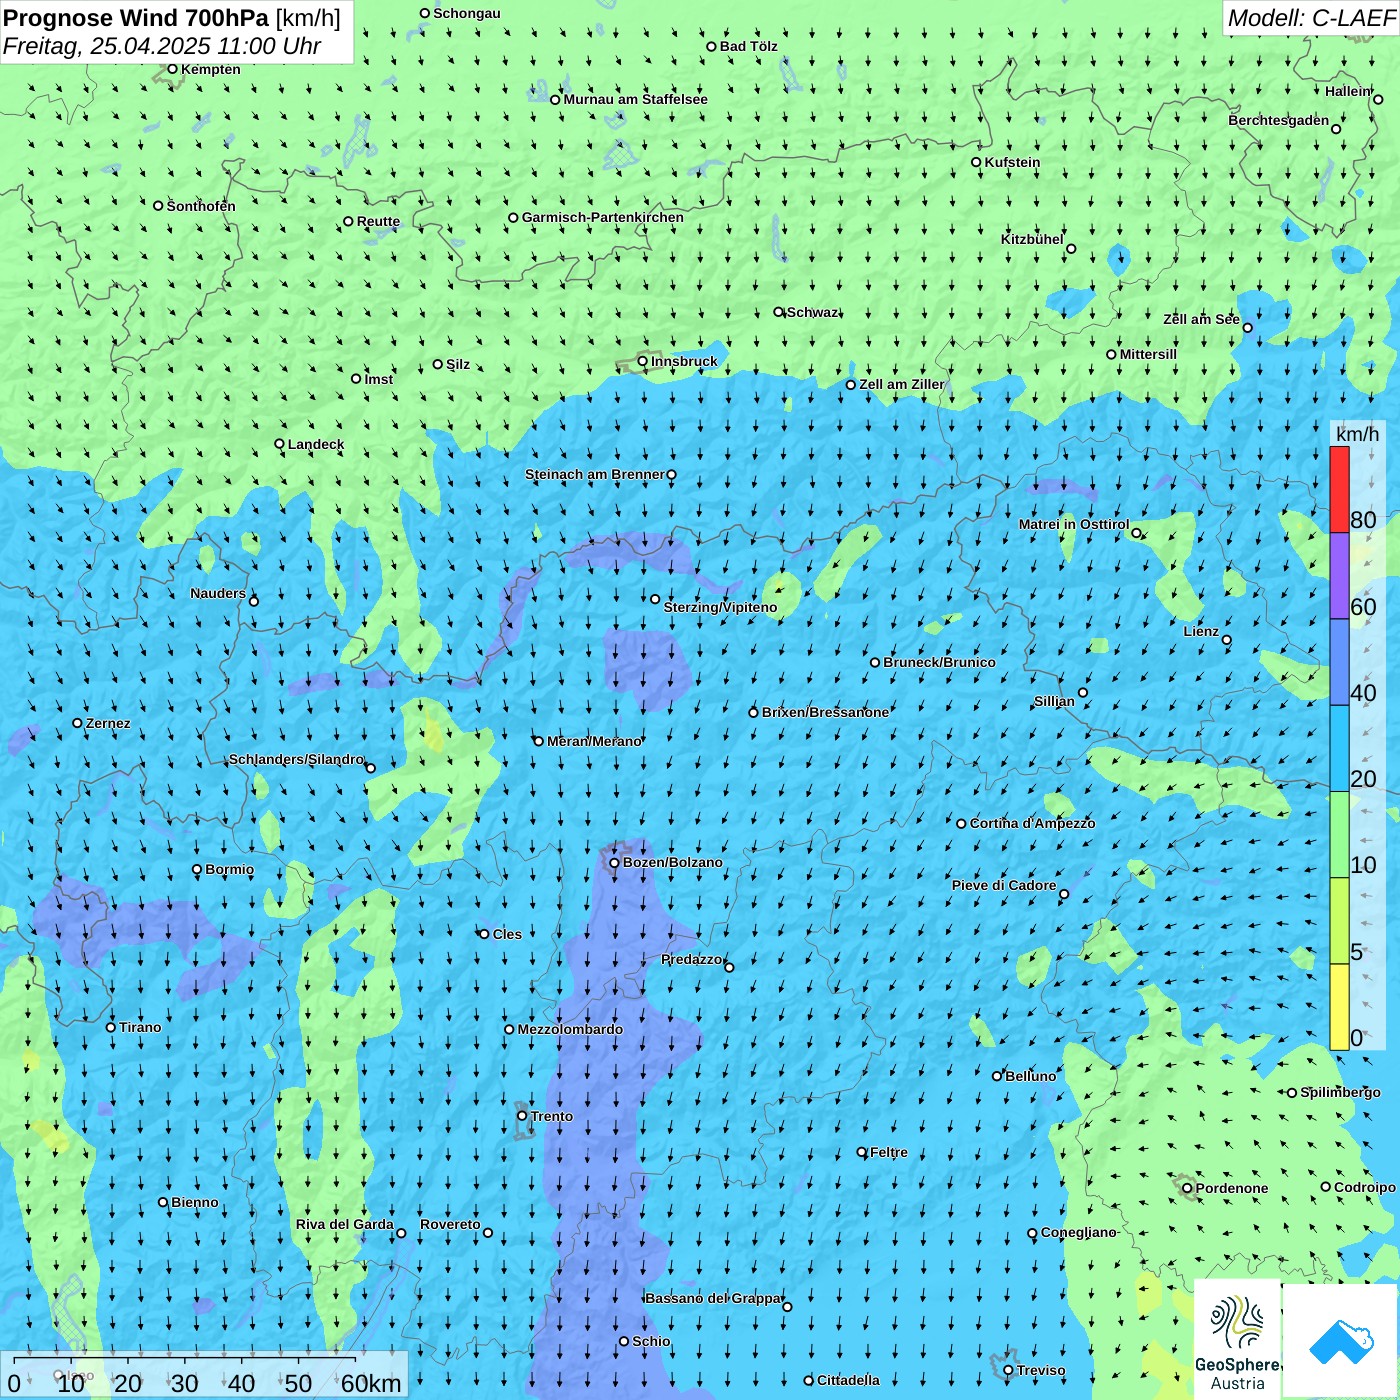Click the Bormio city marker circle
This screenshot has height=1400, width=1400.
[197, 870]
